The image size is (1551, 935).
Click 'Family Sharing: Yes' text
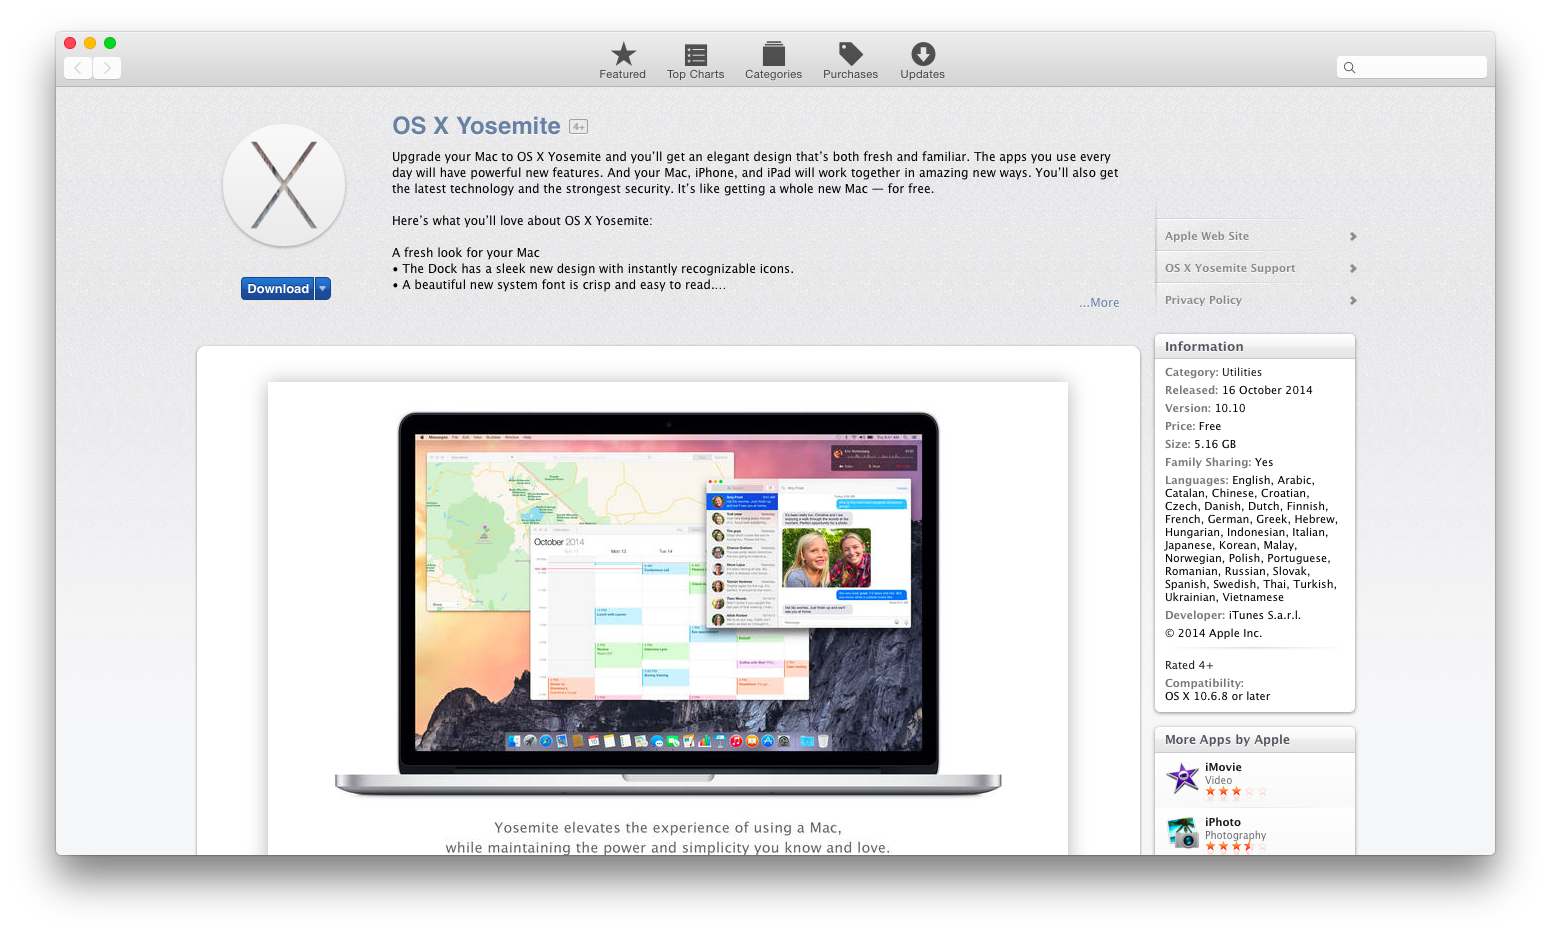[x=1219, y=462]
